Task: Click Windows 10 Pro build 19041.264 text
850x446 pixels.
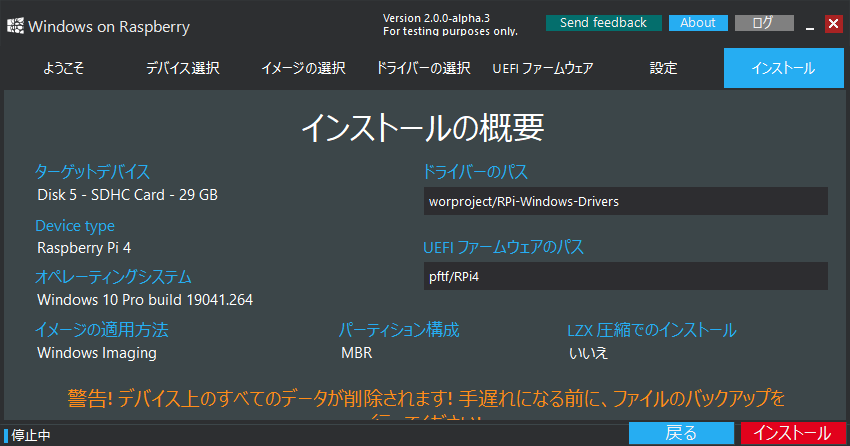Action: click(x=145, y=300)
